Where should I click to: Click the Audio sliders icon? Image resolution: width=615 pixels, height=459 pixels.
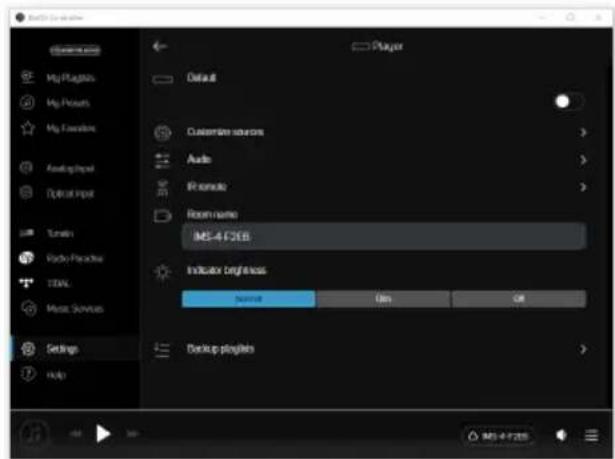click(x=162, y=160)
